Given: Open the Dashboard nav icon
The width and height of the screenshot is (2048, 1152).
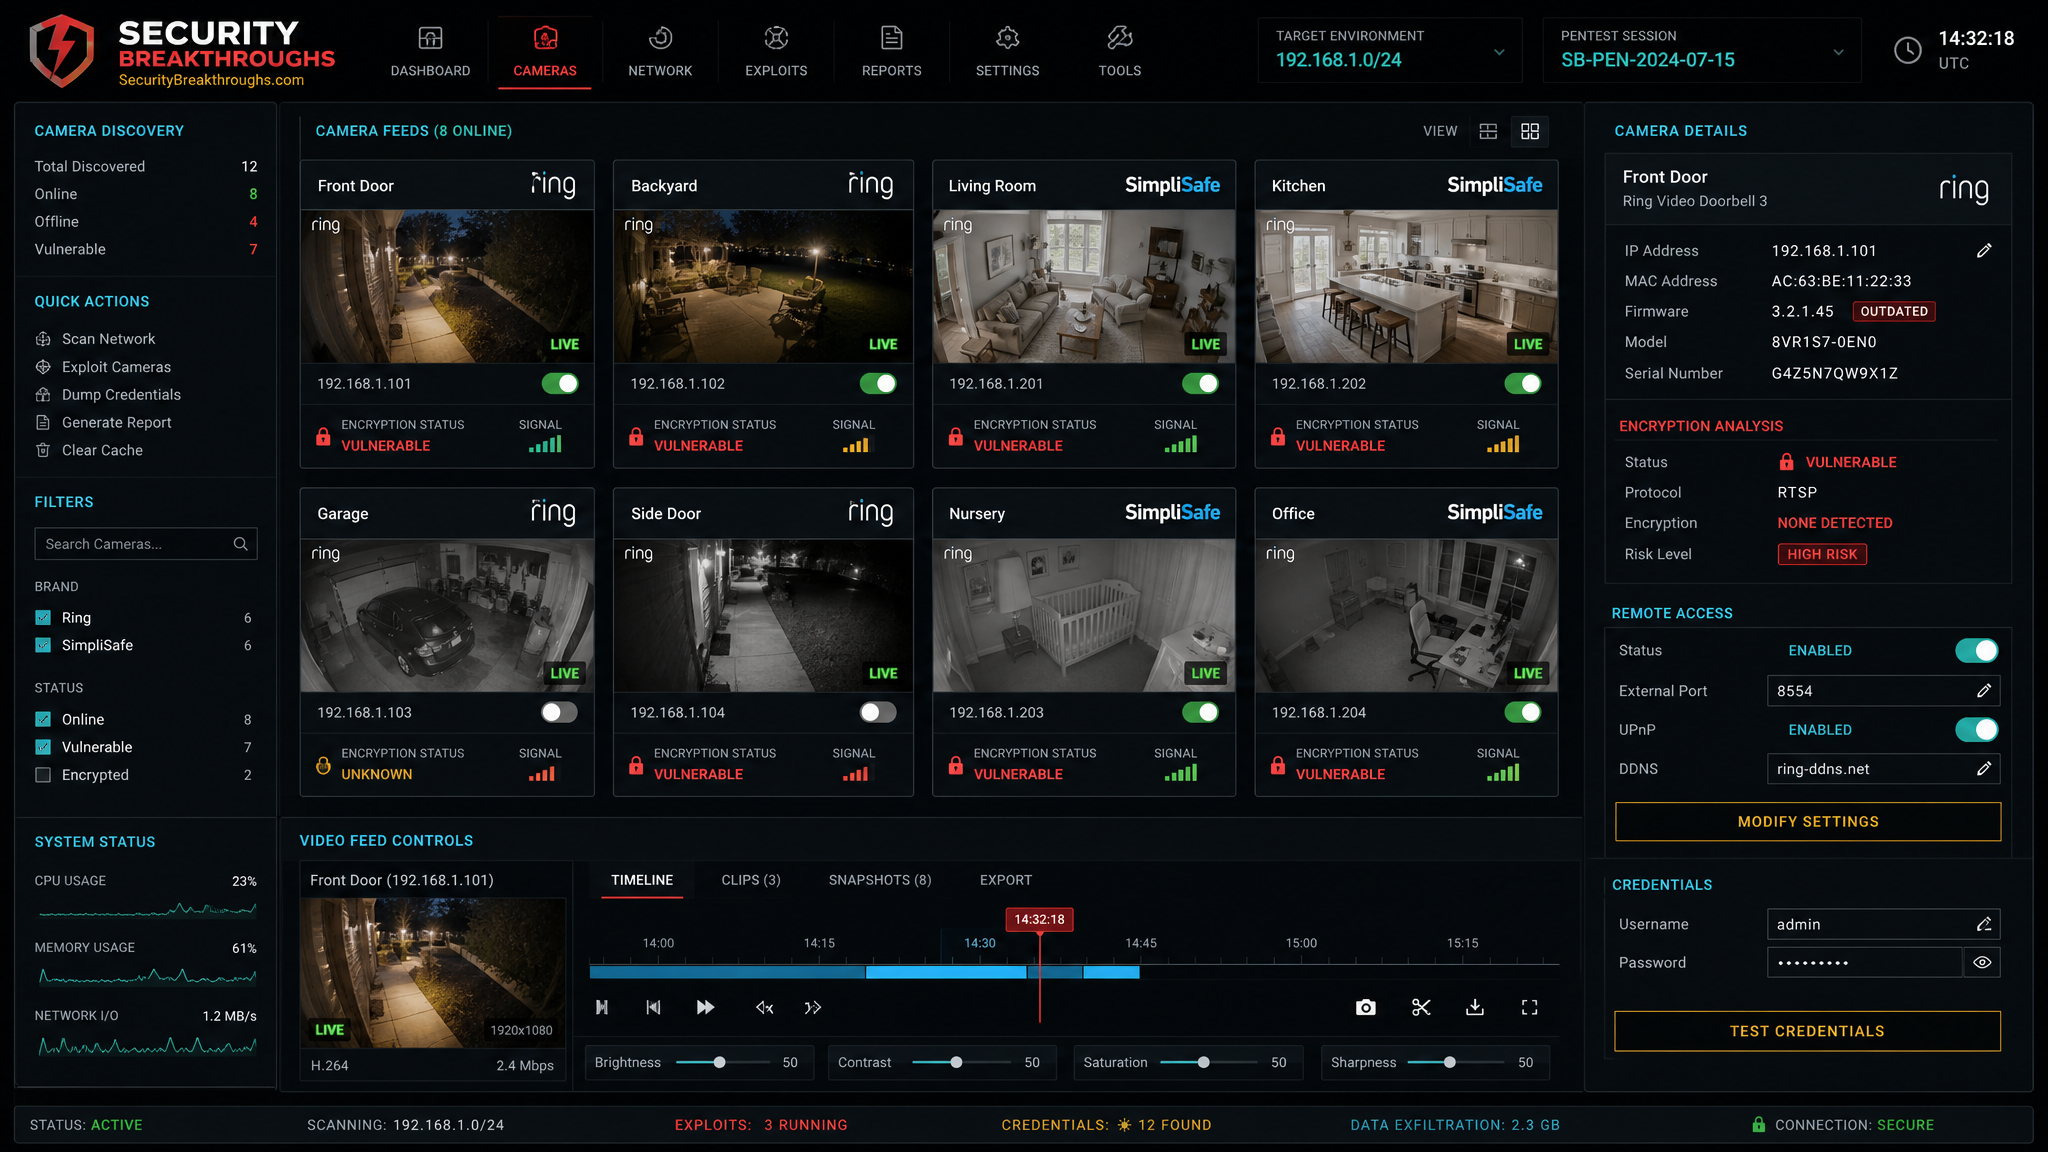Looking at the screenshot, I should (430, 38).
